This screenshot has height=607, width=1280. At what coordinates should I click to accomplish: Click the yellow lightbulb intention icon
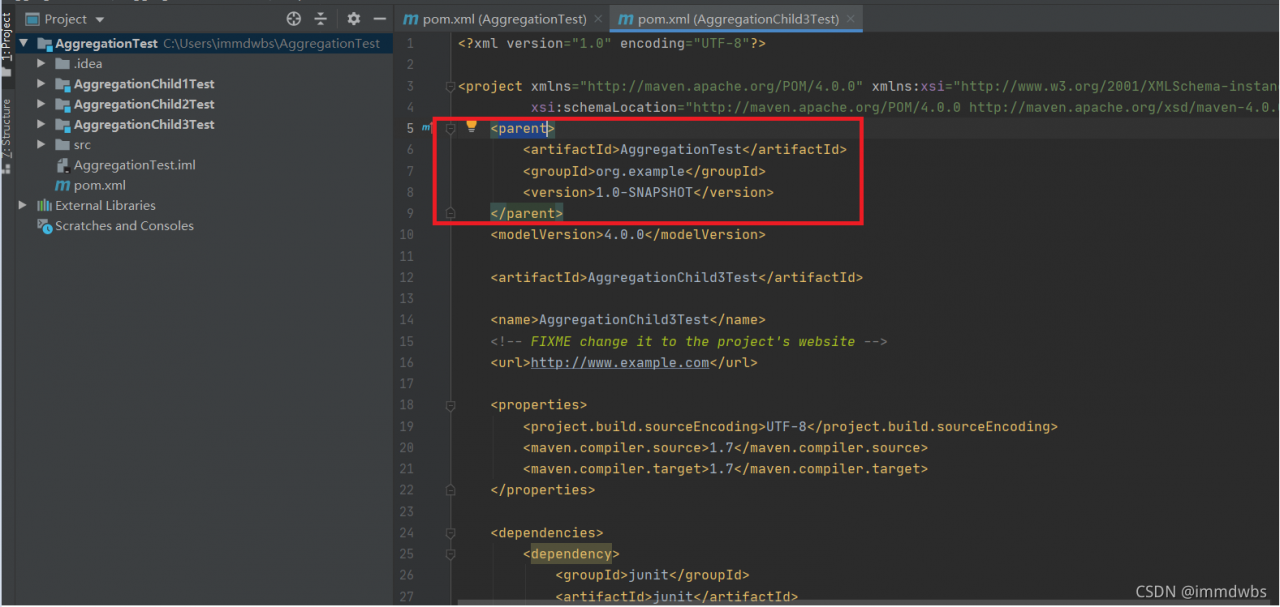[472, 126]
